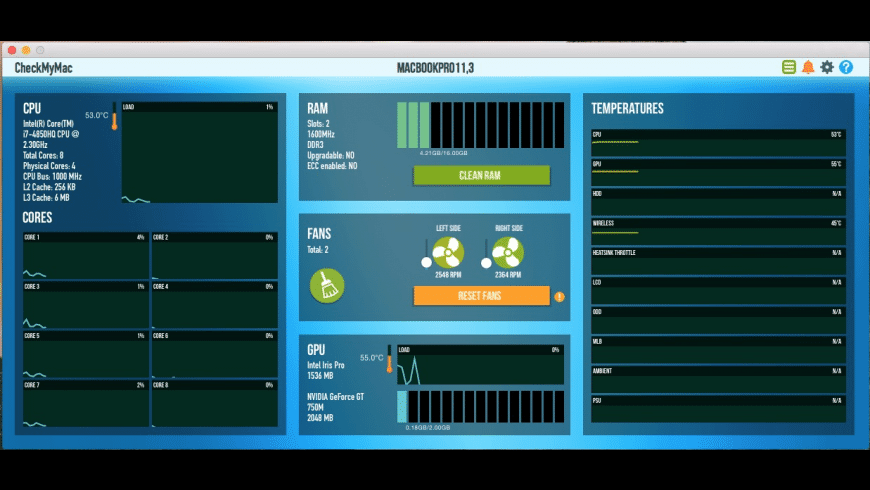Click the PSU temperature row
870x490 pixels.
718,409
